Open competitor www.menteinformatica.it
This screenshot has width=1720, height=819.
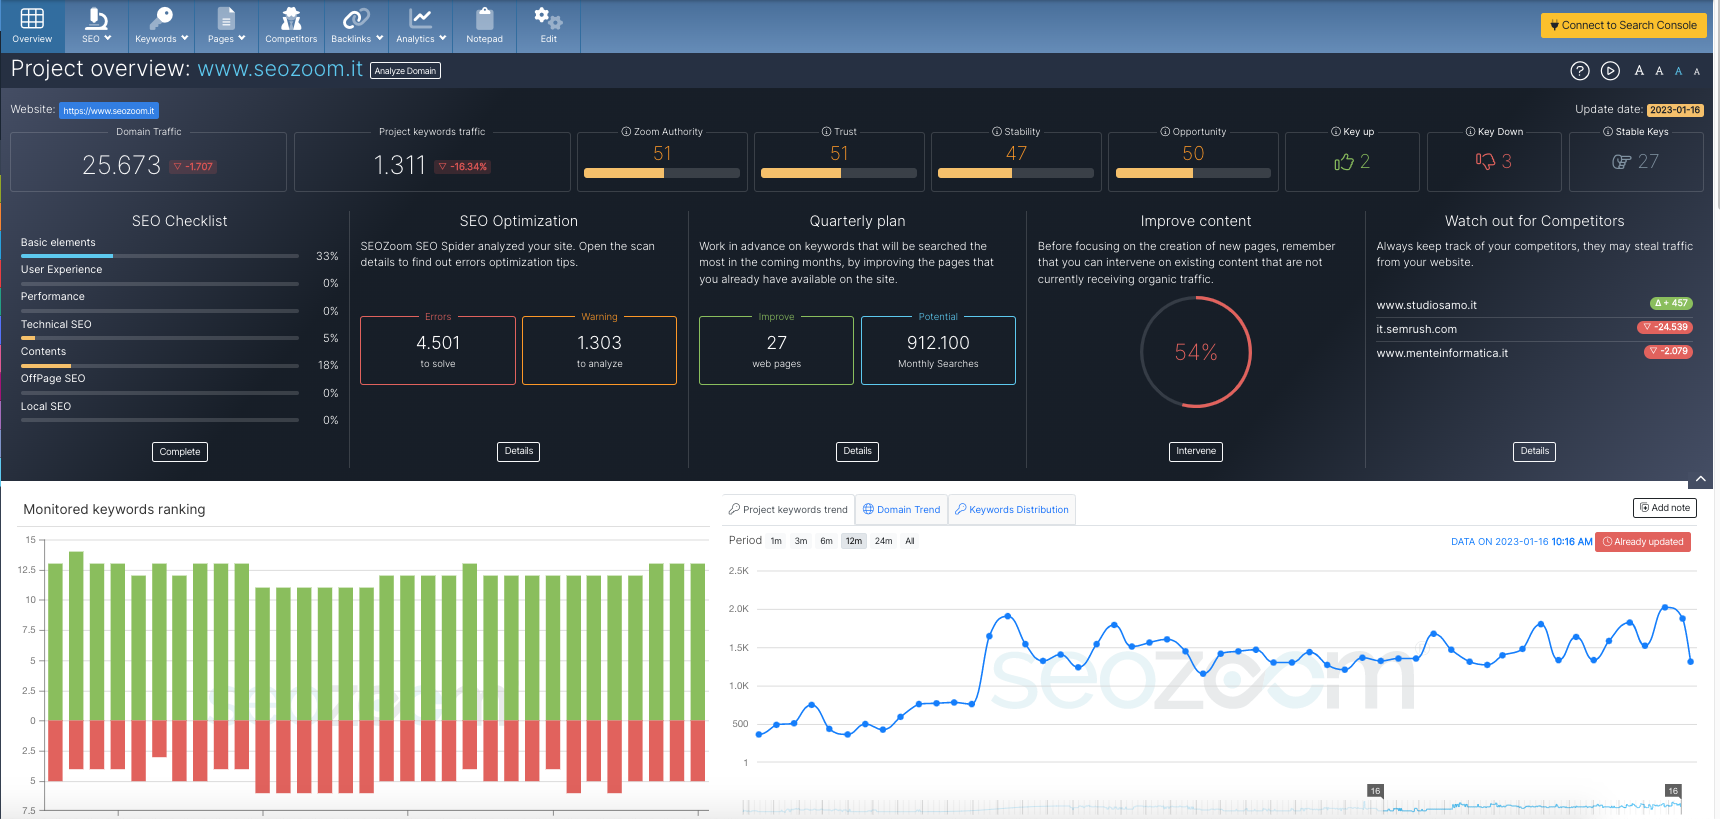[1442, 353]
